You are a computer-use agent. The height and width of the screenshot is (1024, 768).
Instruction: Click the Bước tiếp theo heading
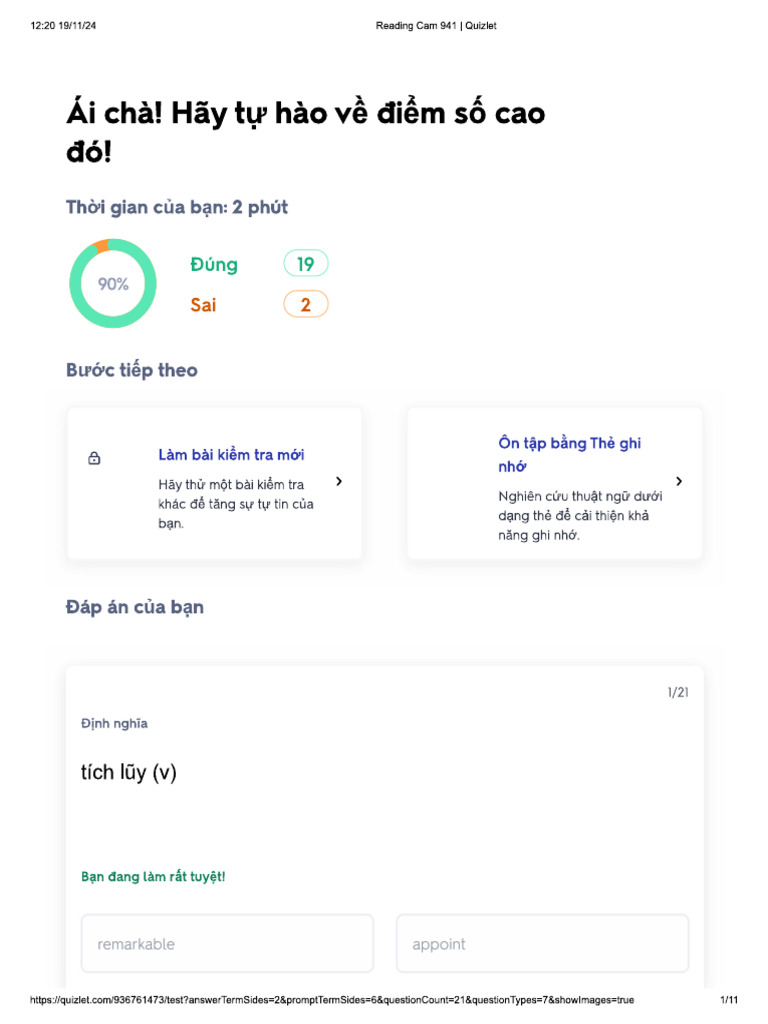click(x=132, y=370)
